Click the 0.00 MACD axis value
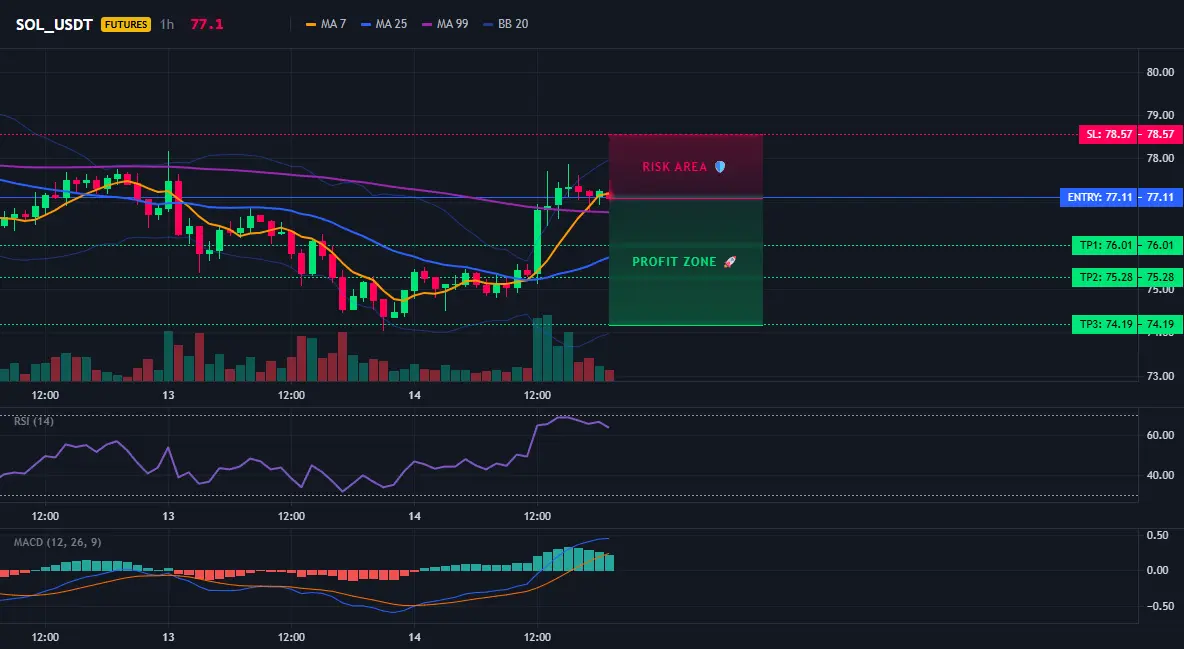 coord(1158,570)
